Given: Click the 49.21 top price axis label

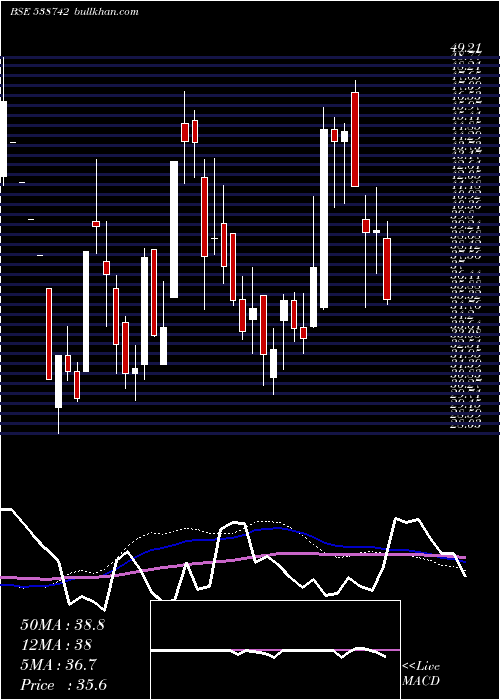Looking at the screenshot, I should 465,48.
